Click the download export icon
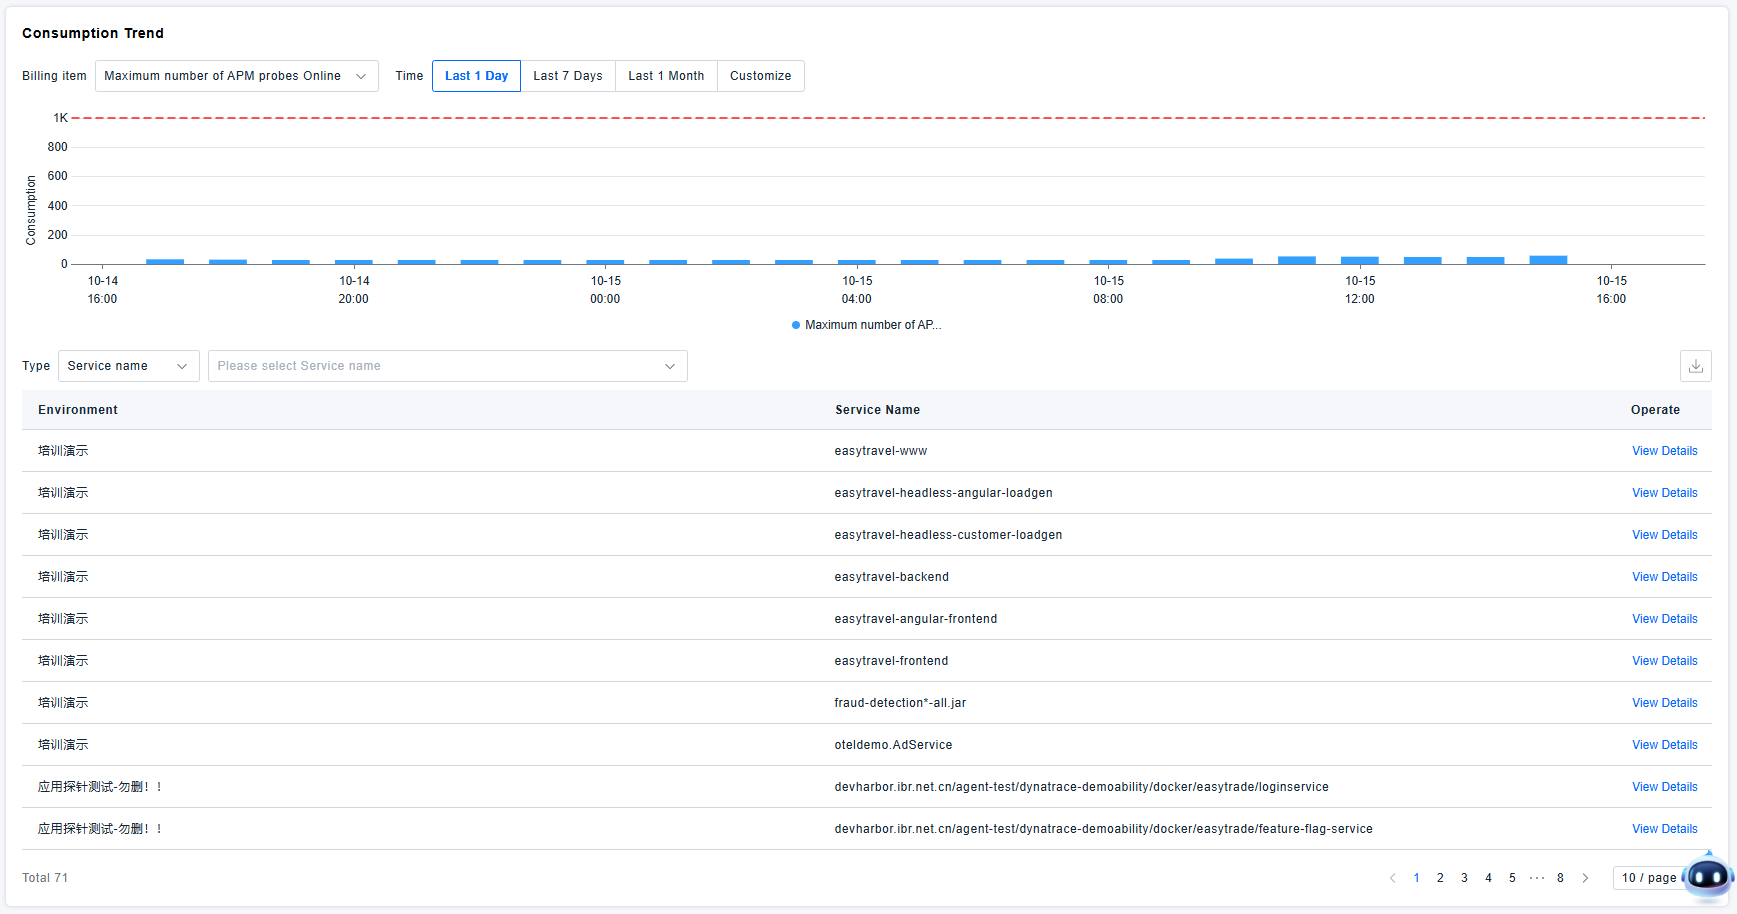This screenshot has width=1737, height=914. click(x=1695, y=366)
